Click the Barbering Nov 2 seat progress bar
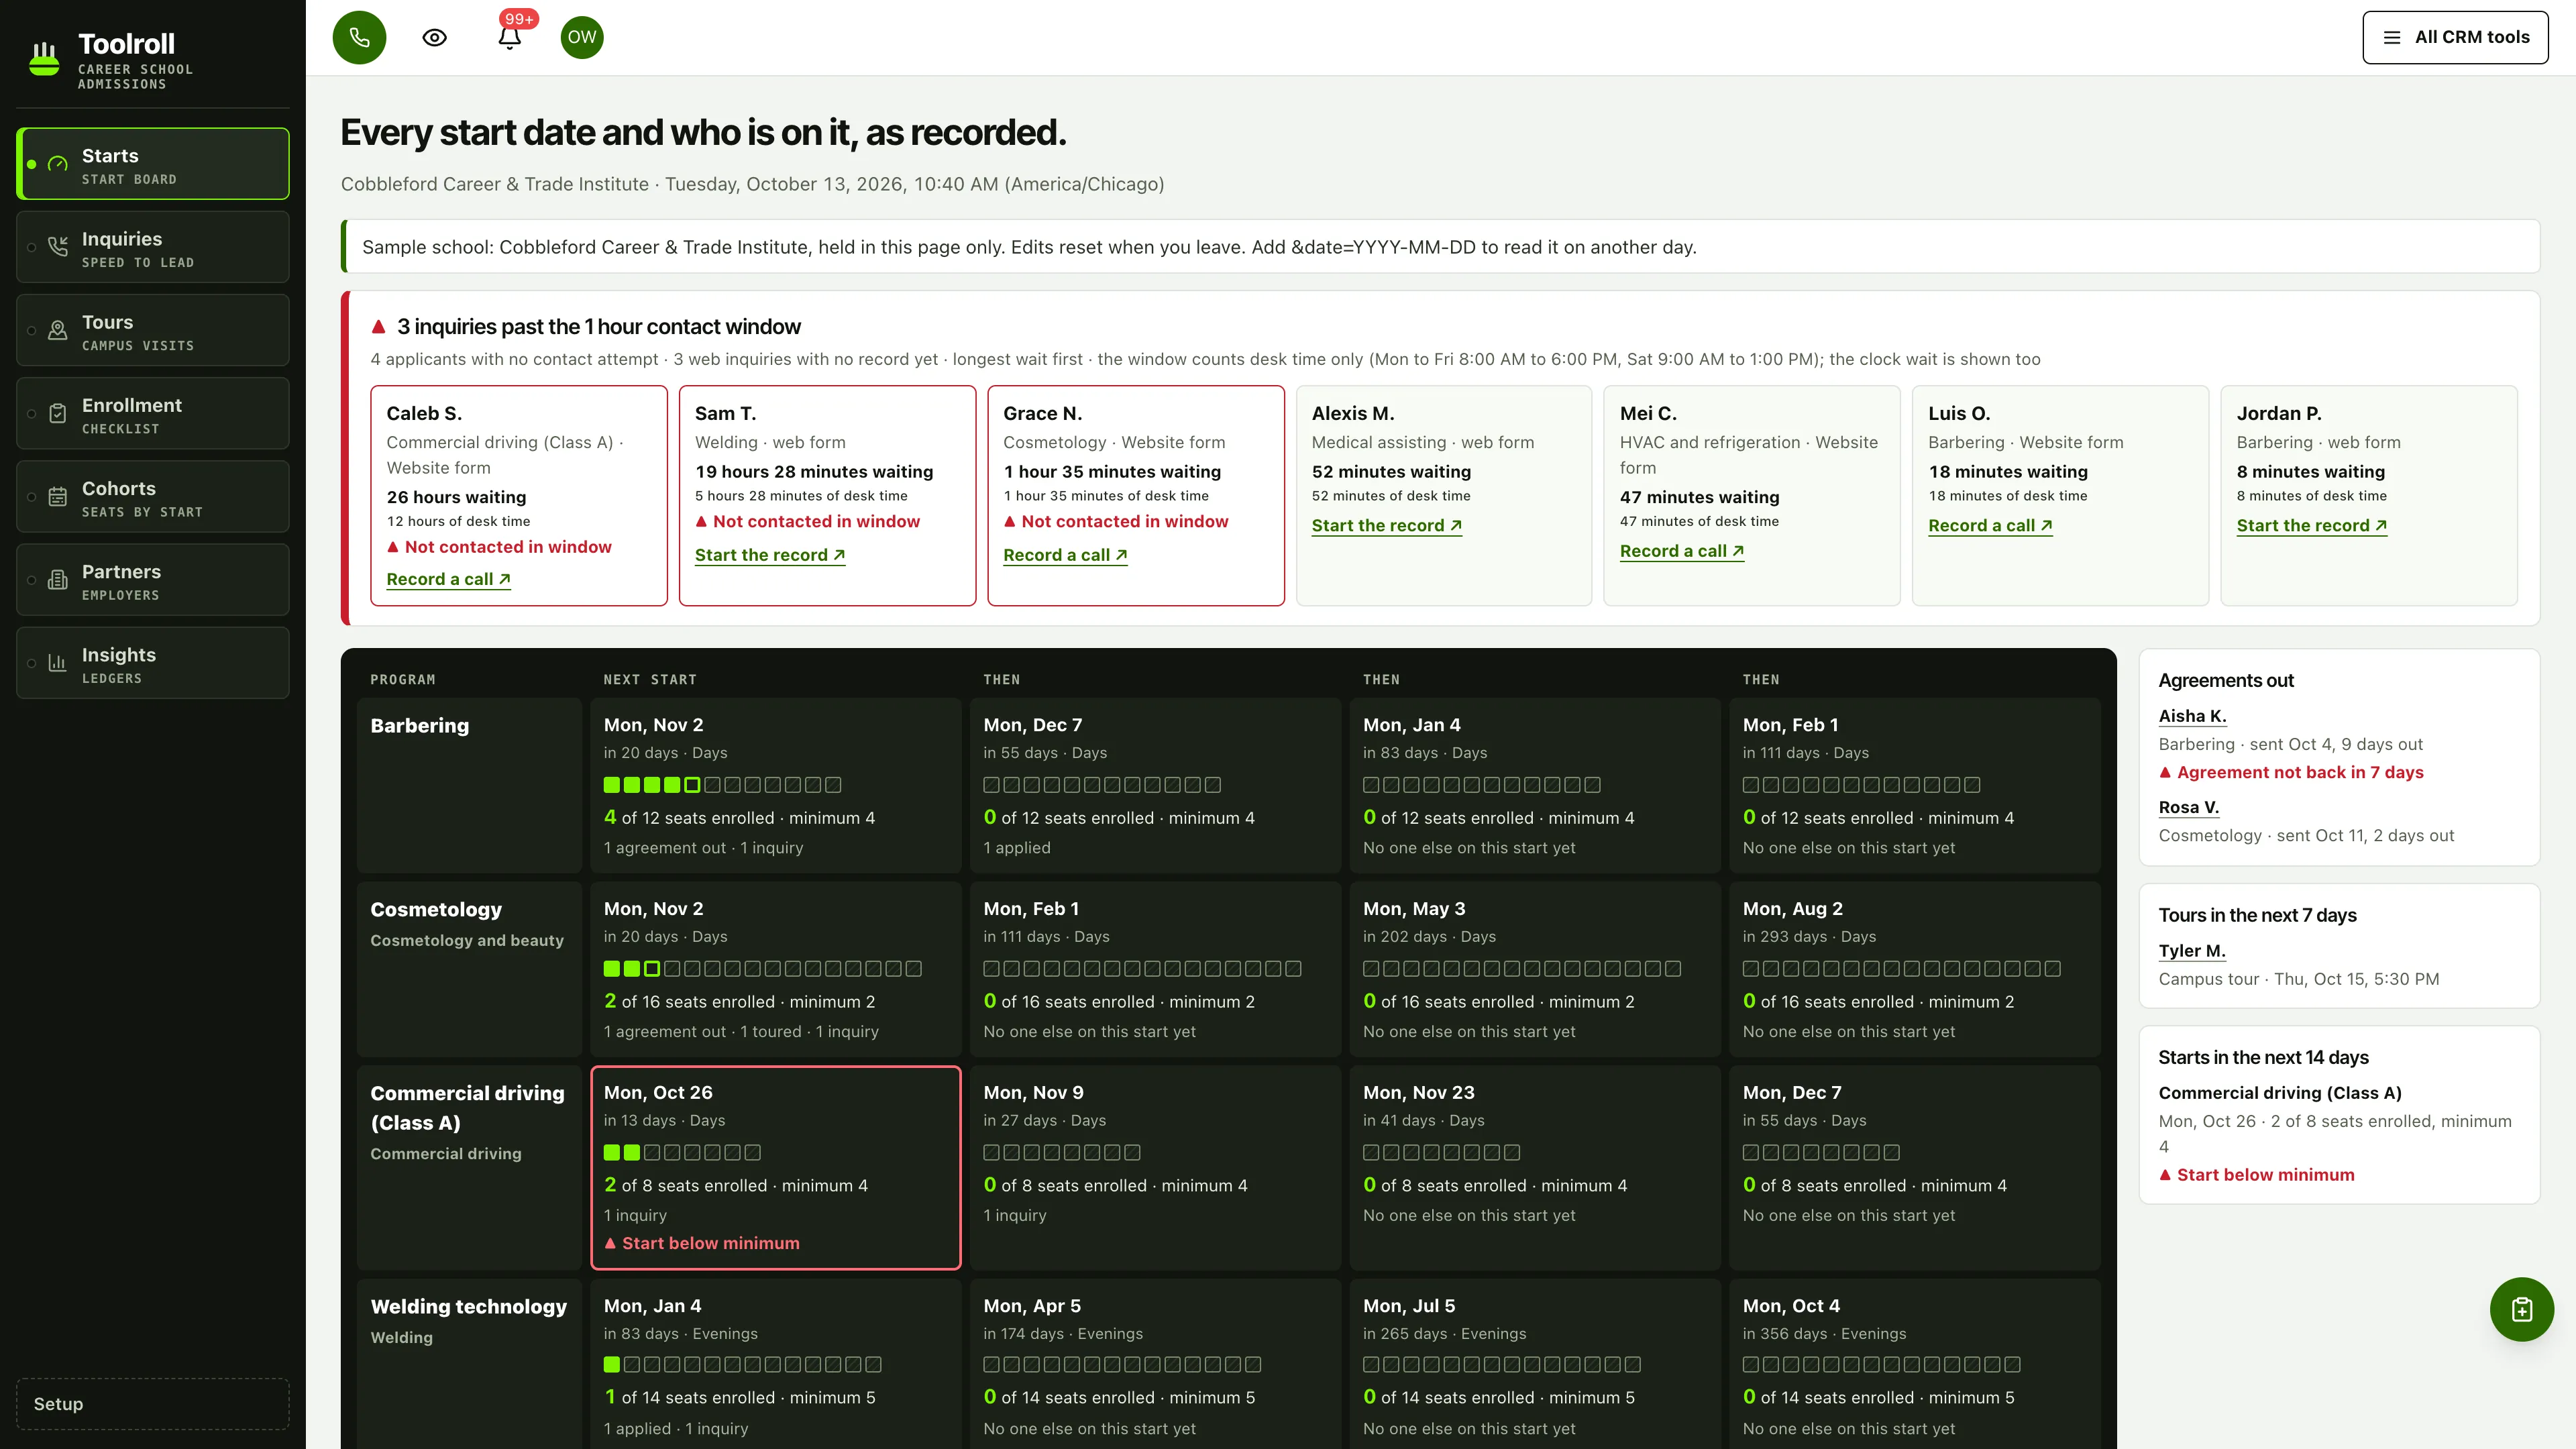2576x1449 pixels. (x=722, y=785)
